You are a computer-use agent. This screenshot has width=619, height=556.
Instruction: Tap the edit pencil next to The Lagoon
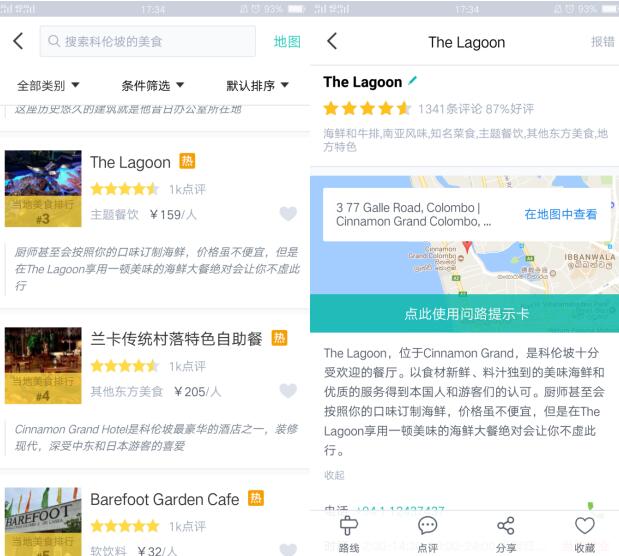point(413,81)
